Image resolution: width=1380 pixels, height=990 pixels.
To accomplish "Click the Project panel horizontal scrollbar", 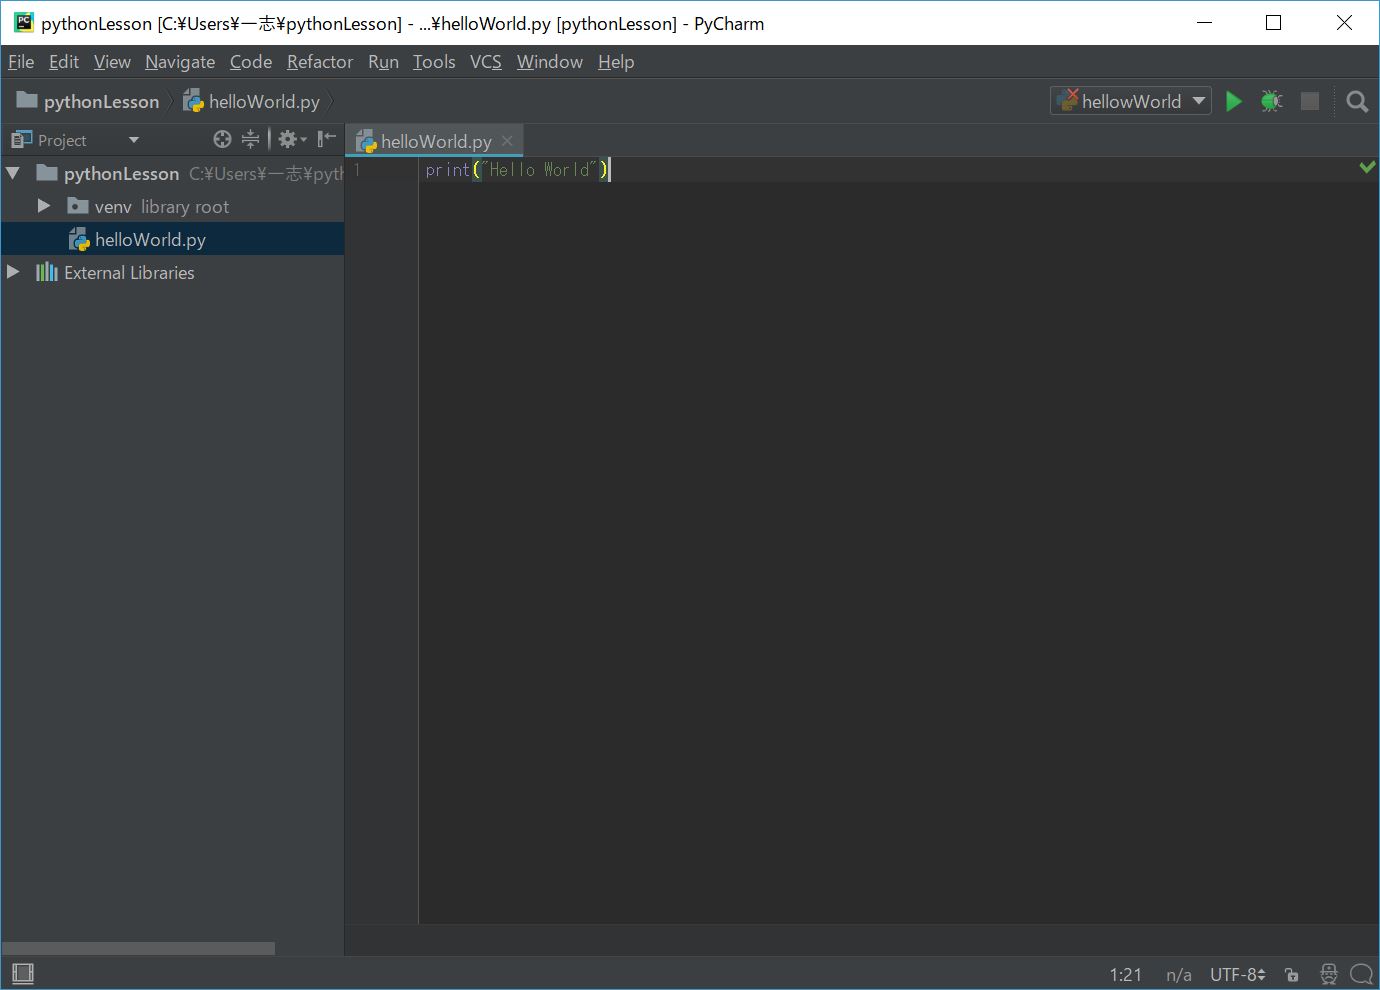I will tap(138, 948).
